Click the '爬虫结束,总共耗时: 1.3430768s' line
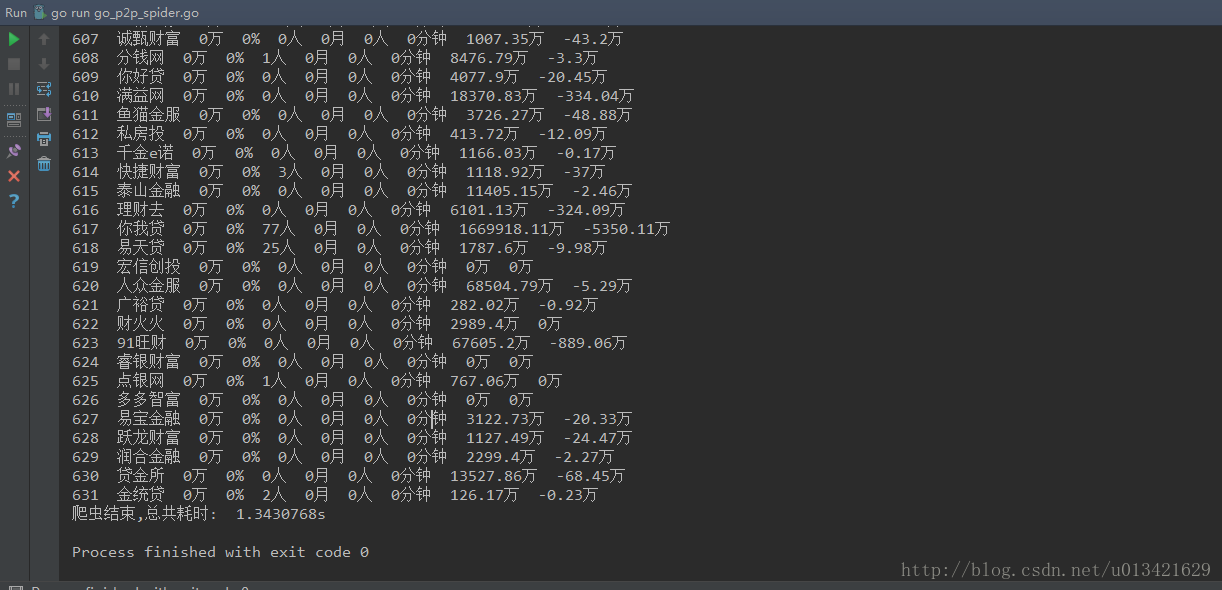 pos(199,514)
